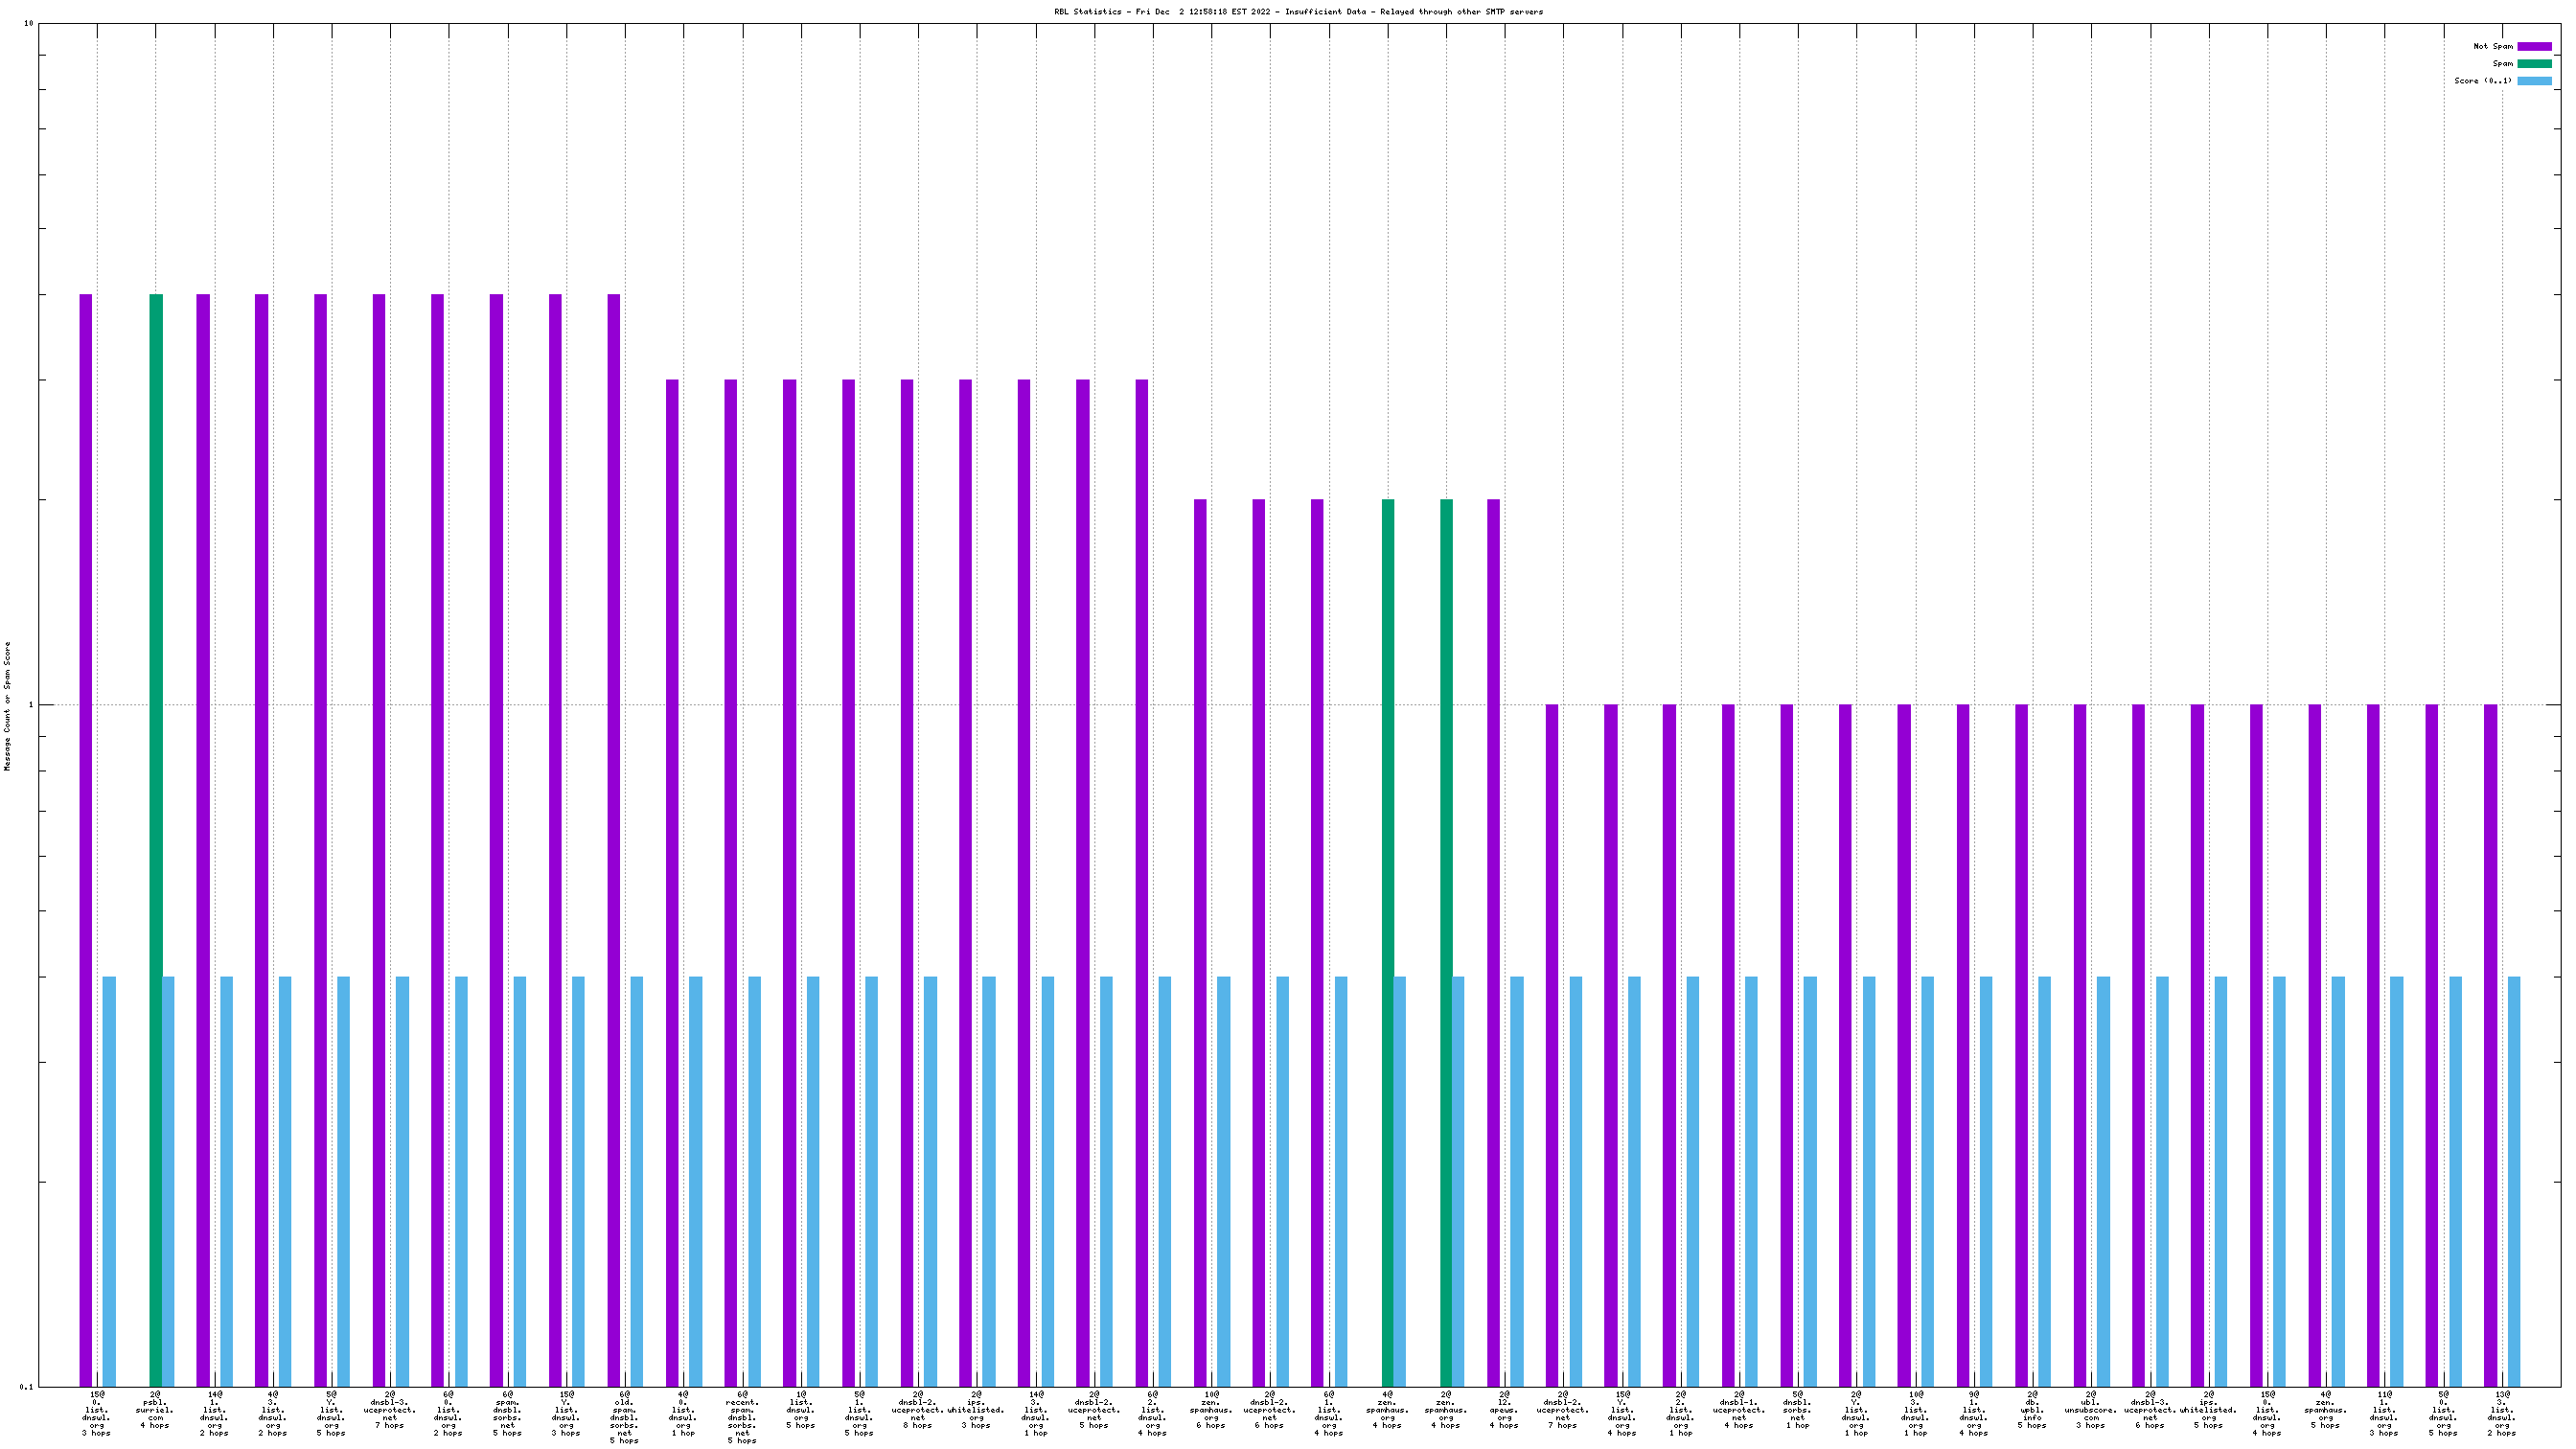The height and width of the screenshot is (1449, 2576).
Task: Click the blue Score (0..1) legend swatch
Action: (2534, 81)
